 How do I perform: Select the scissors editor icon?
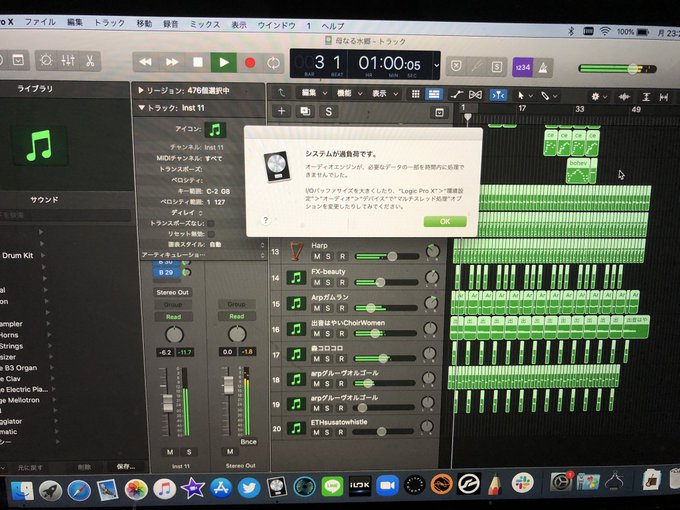[90, 61]
